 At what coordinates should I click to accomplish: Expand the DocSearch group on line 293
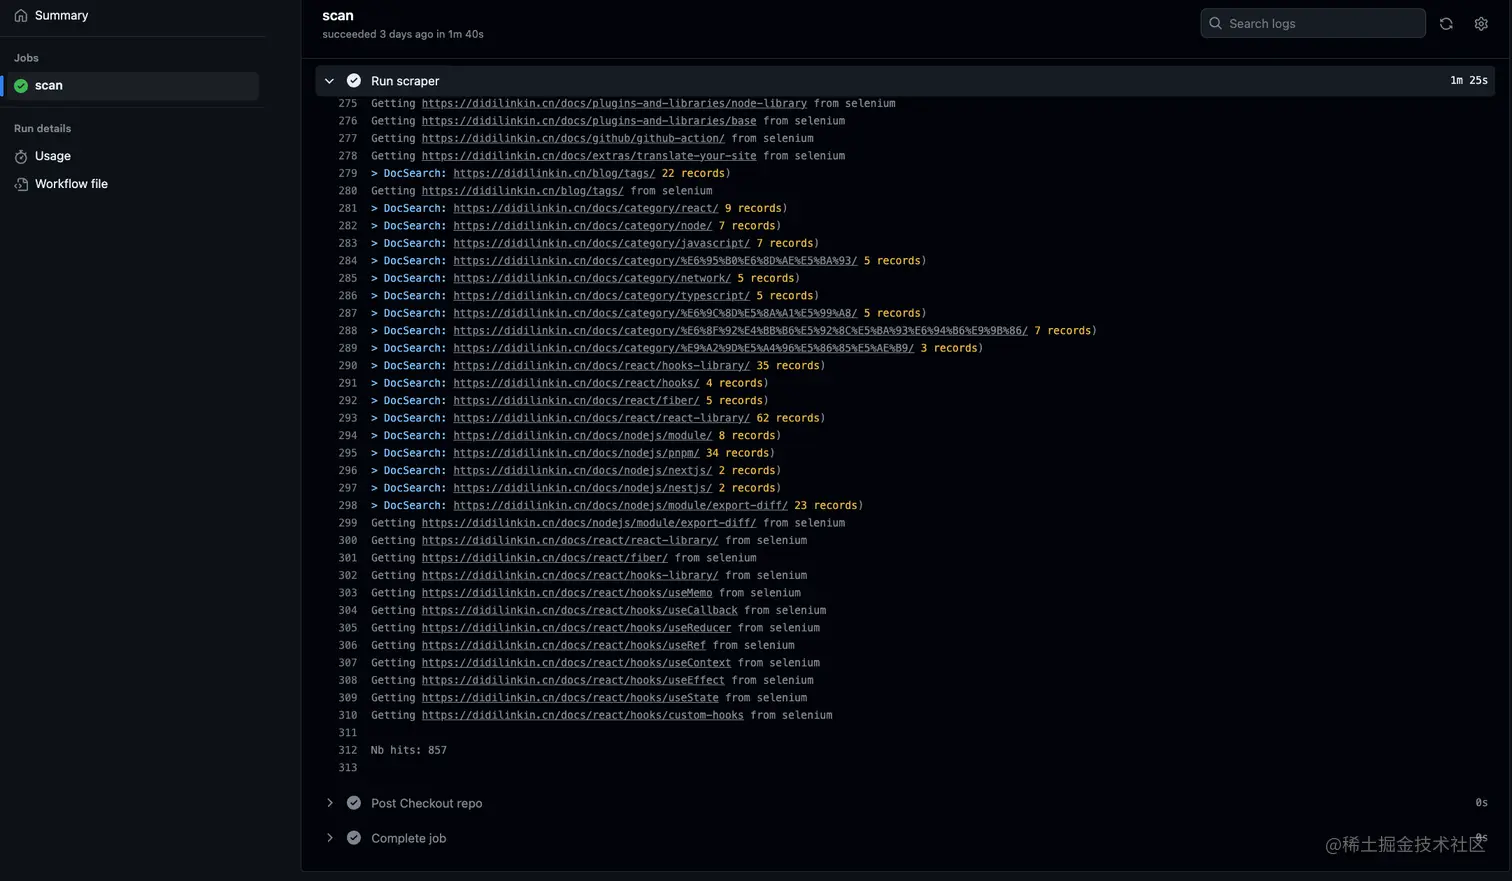point(375,418)
